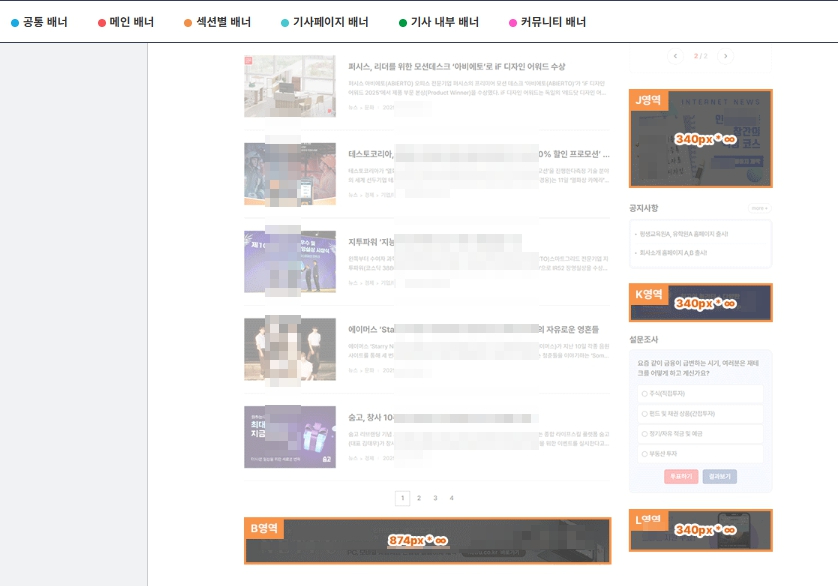The image size is (838, 586).
Task: Open the 퍼시스 office desk article thumbnail
Action: coord(290,86)
